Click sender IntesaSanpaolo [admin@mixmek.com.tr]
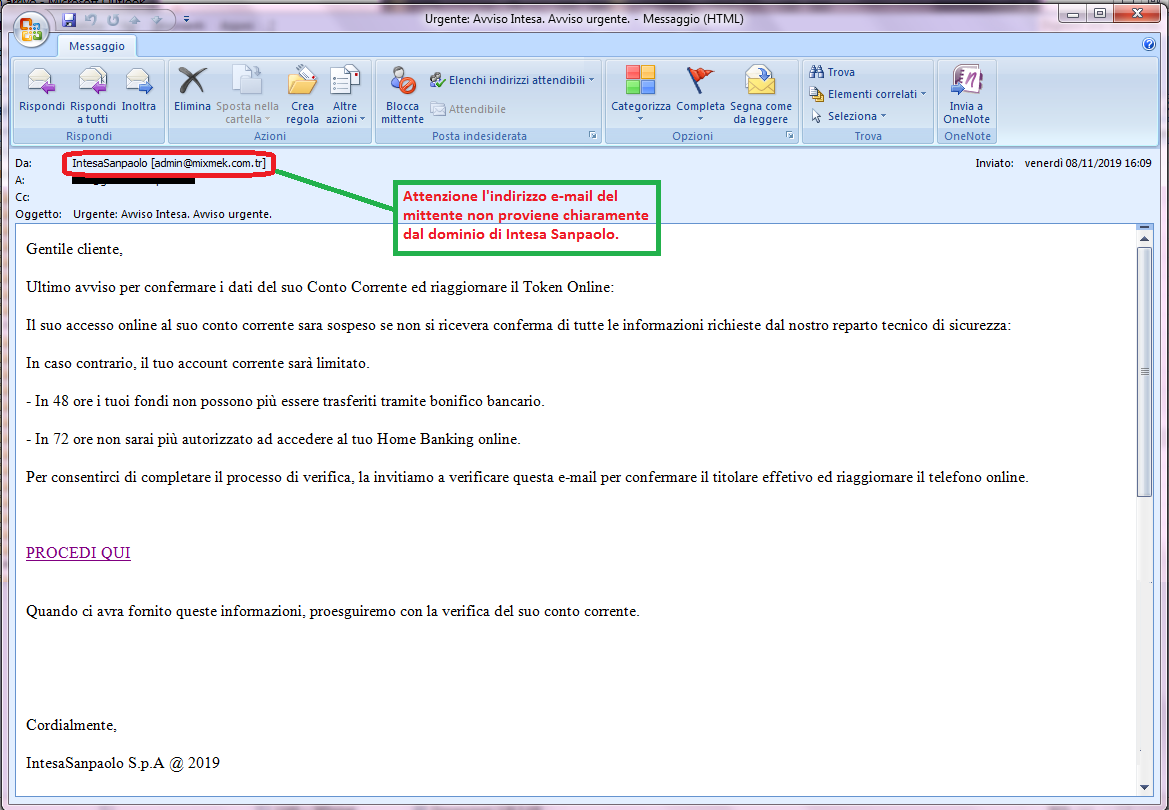The image size is (1169, 810). 168,163
